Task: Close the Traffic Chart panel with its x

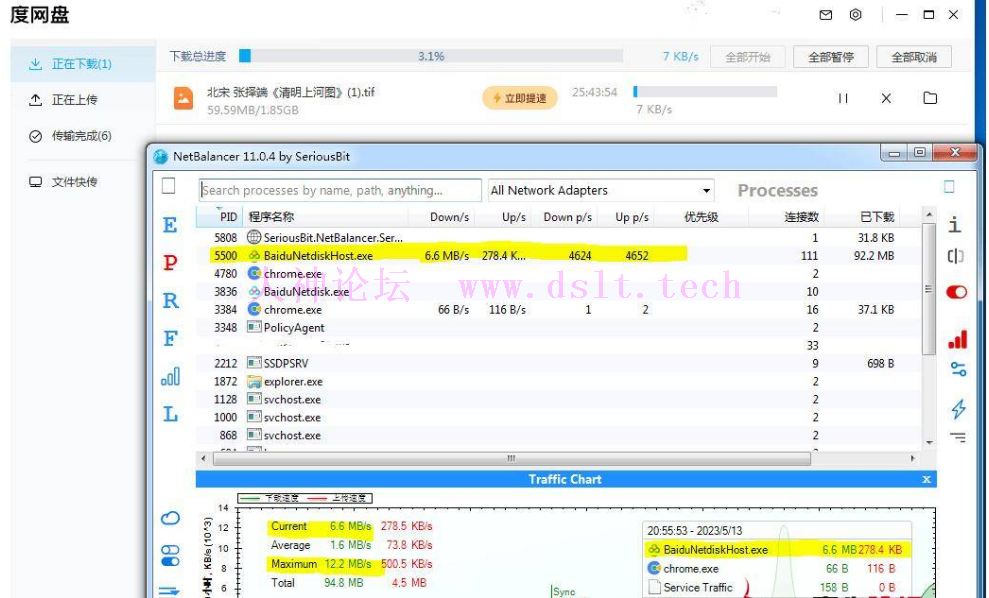Action: pyautogui.click(x=927, y=479)
